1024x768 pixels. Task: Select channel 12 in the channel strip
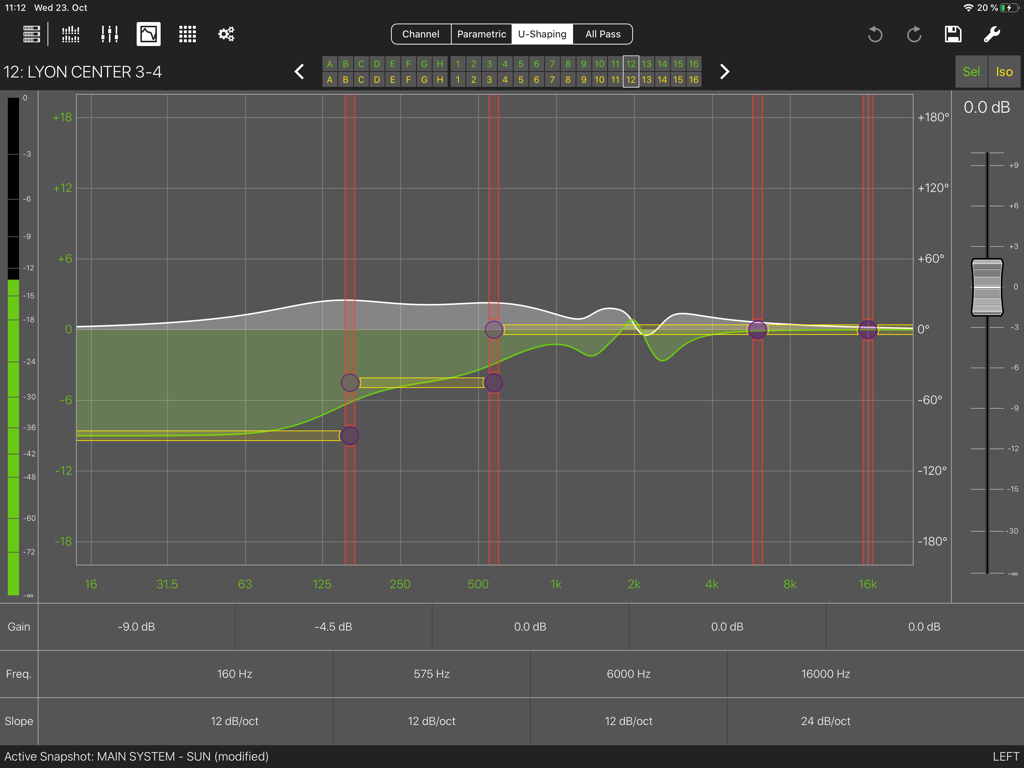(x=631, y=71)
